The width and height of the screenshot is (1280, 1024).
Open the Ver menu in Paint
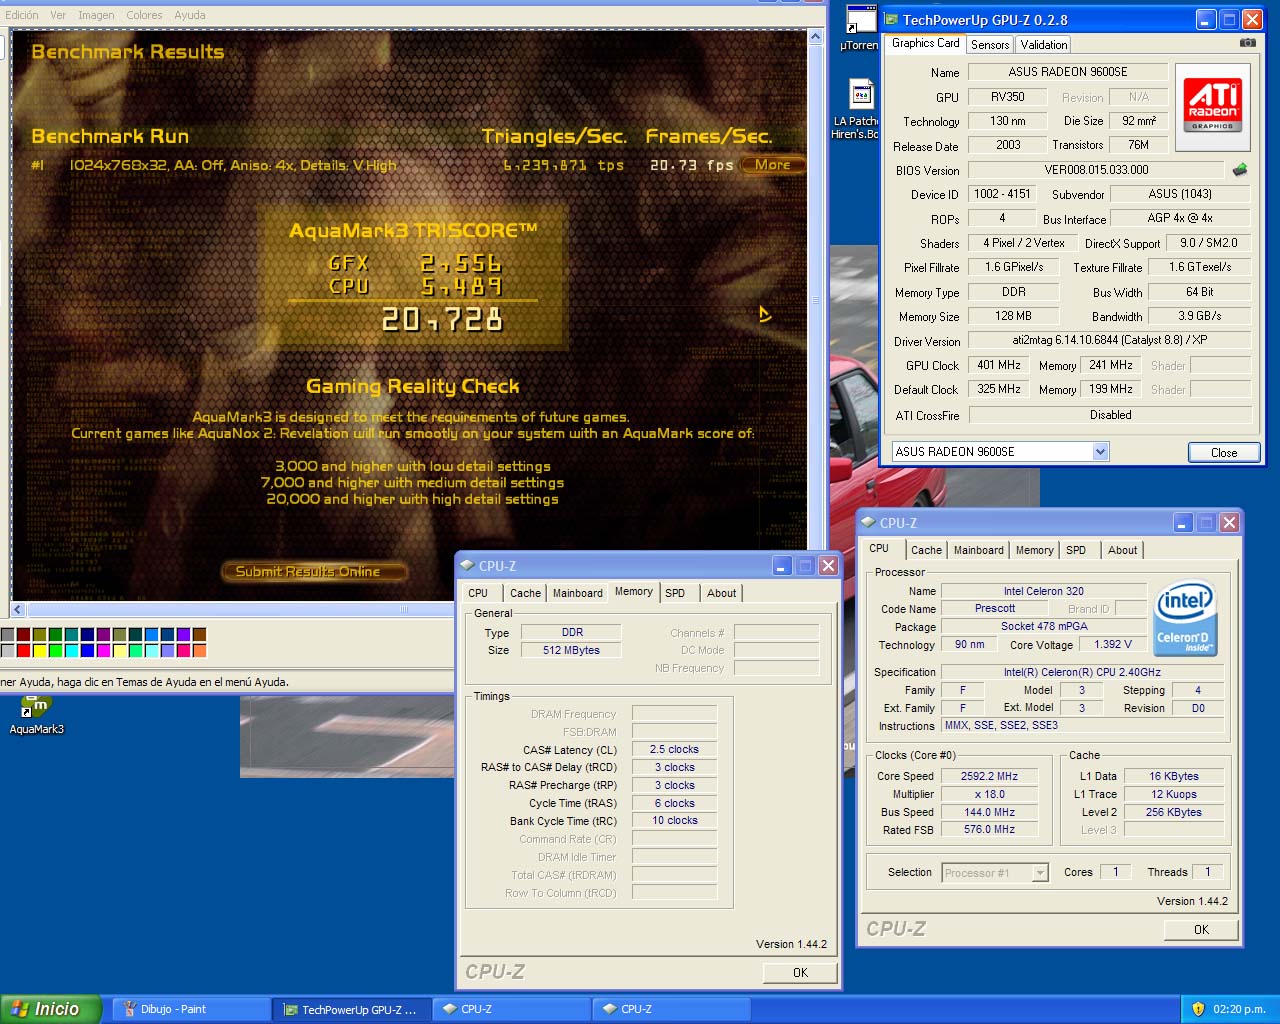pos(58,15)
